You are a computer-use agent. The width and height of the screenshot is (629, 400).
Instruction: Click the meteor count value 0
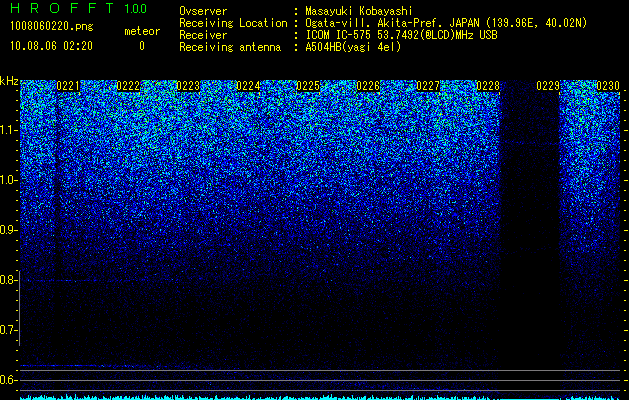click(142, 46)
